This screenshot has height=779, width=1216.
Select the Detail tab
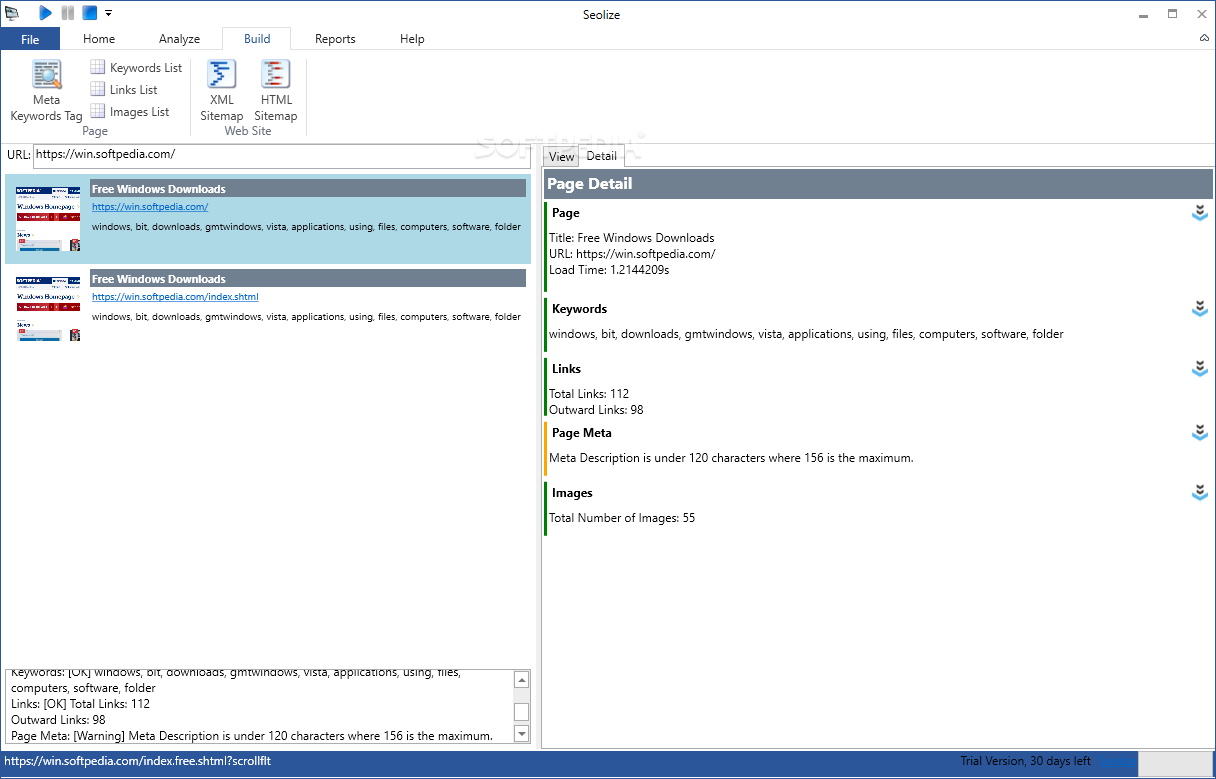click(601, 155)
